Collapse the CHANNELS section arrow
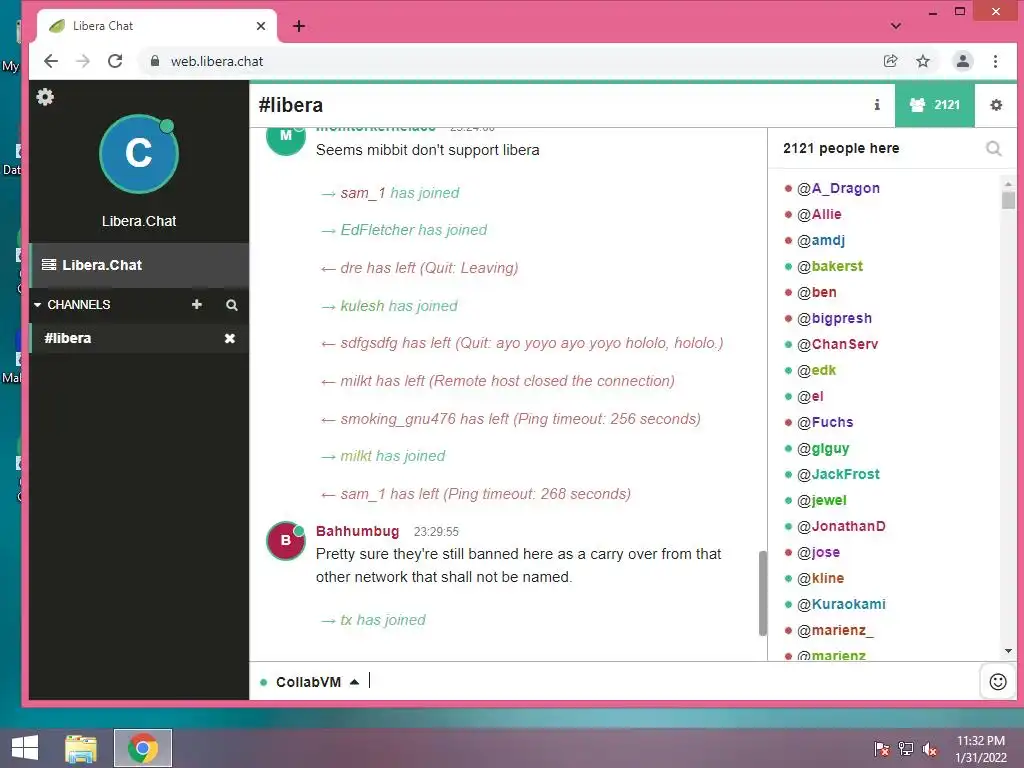This screenshot has width=1024, height=768. (38, 305)
